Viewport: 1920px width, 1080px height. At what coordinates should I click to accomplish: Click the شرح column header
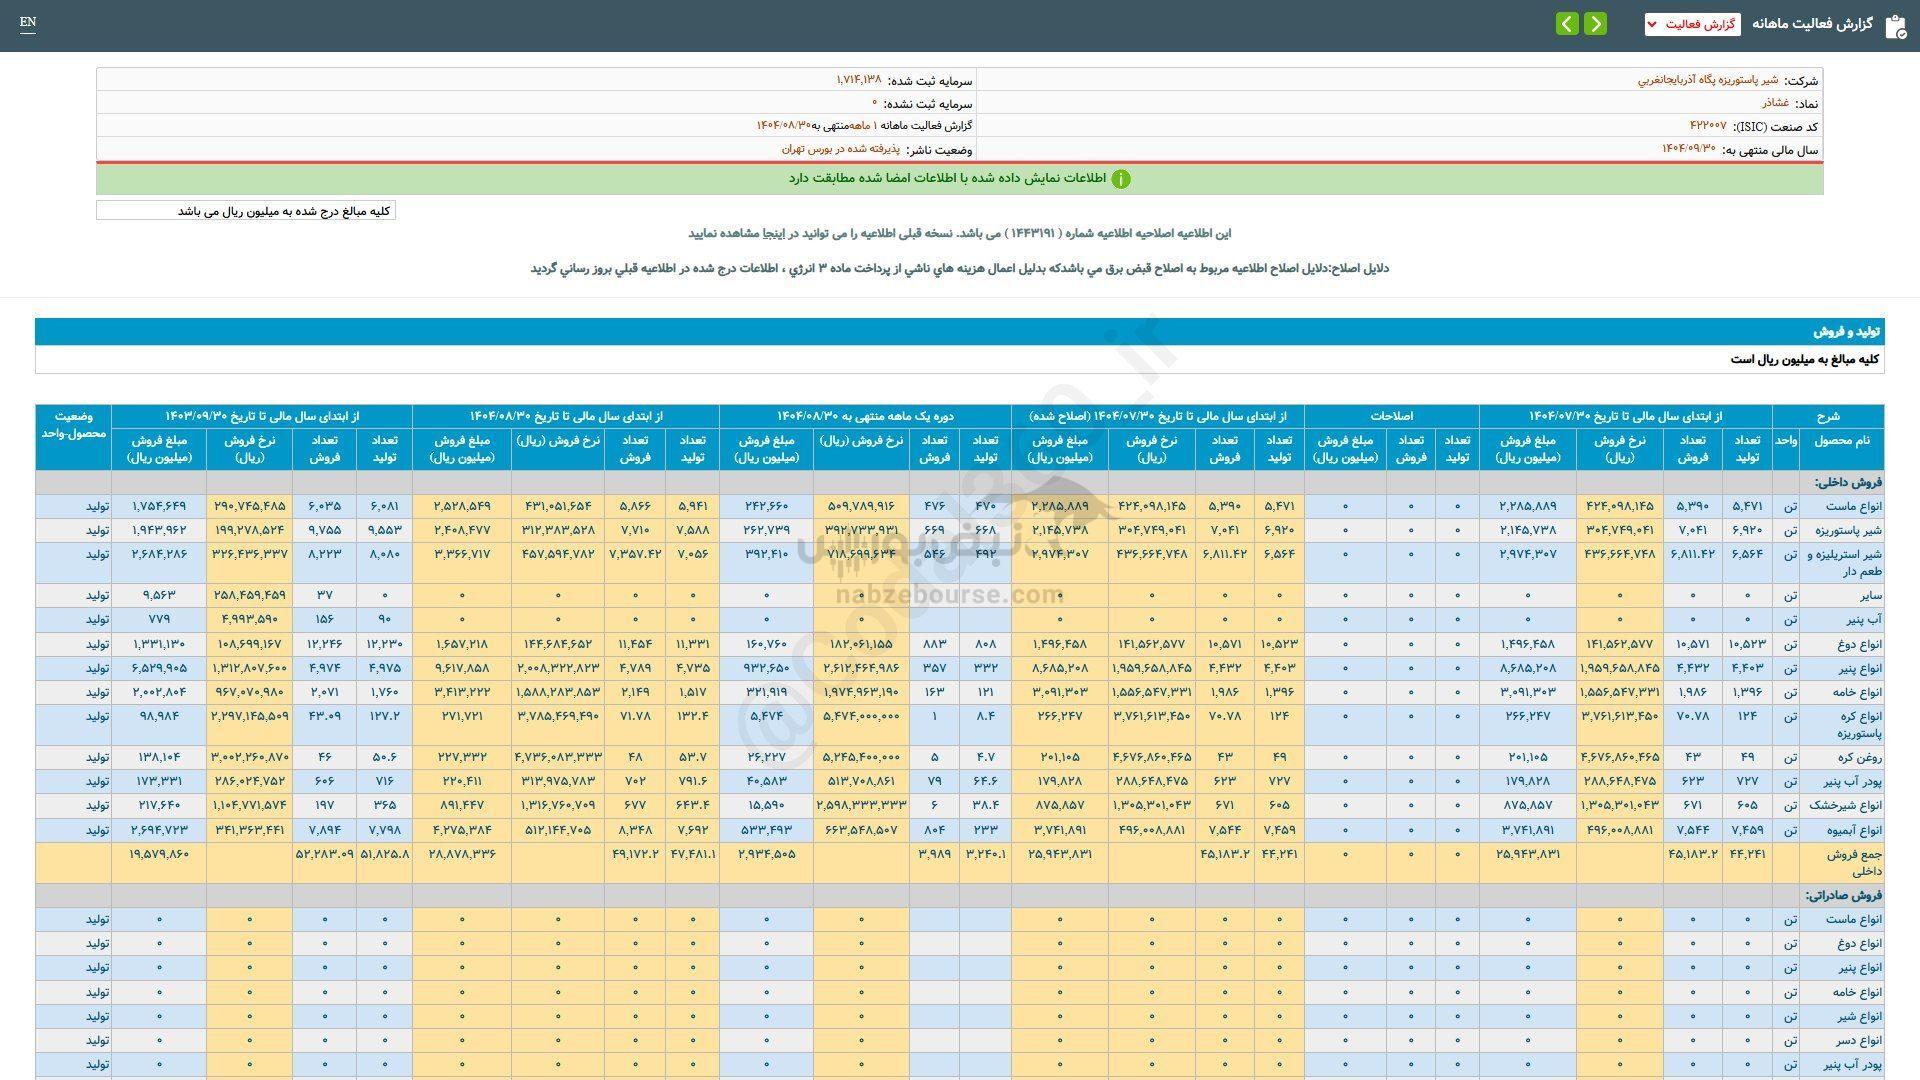click(1827, 416)
